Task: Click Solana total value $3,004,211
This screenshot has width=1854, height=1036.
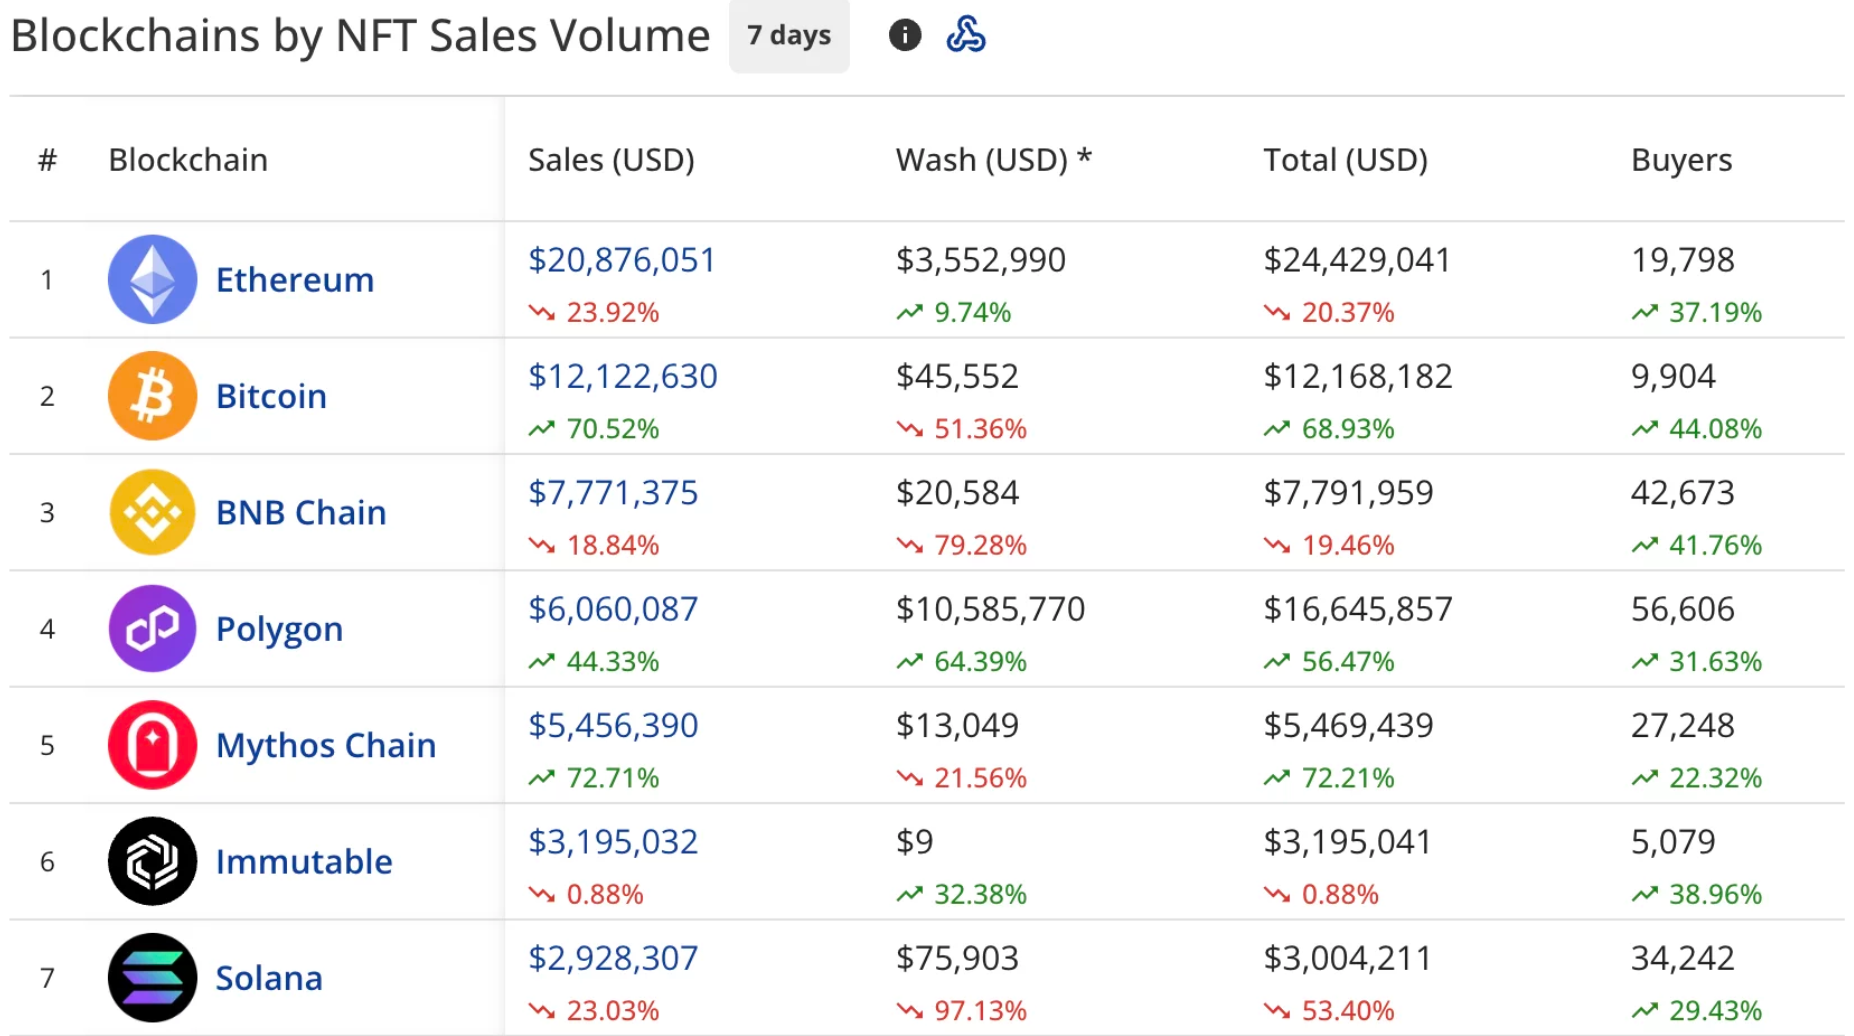Action: click(1347, 958)
